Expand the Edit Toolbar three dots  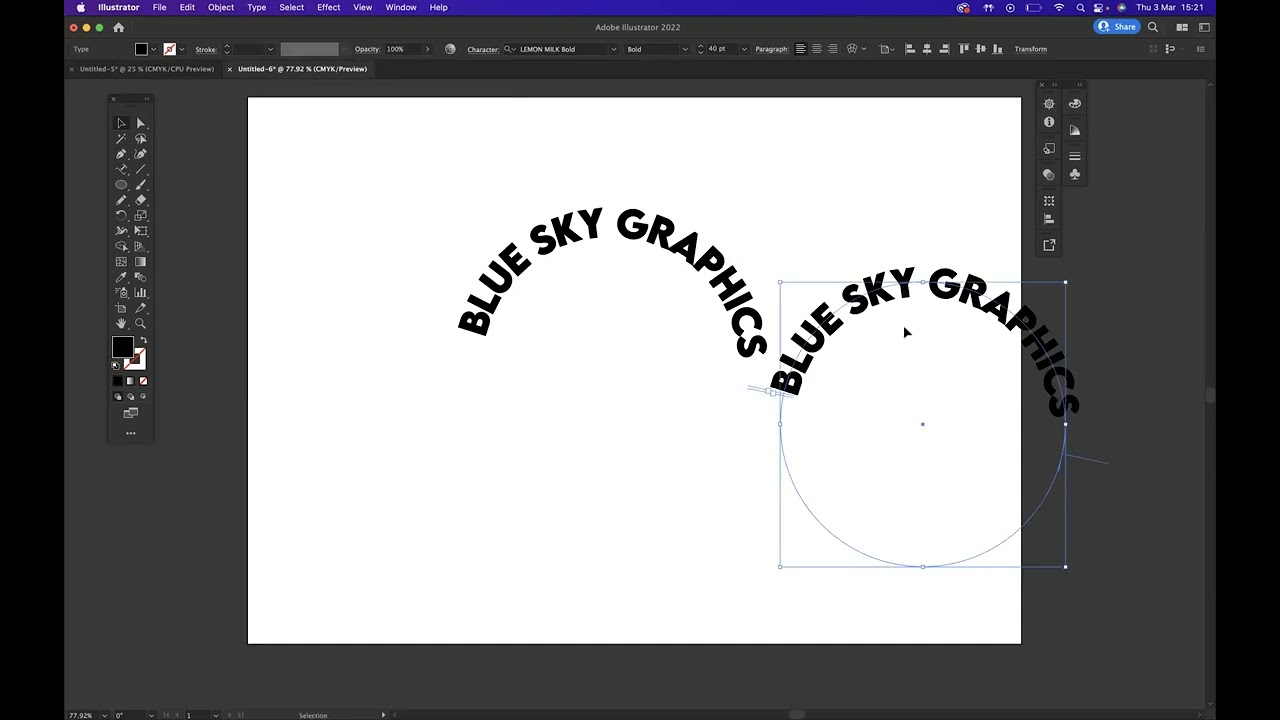(x=130, y=433)
